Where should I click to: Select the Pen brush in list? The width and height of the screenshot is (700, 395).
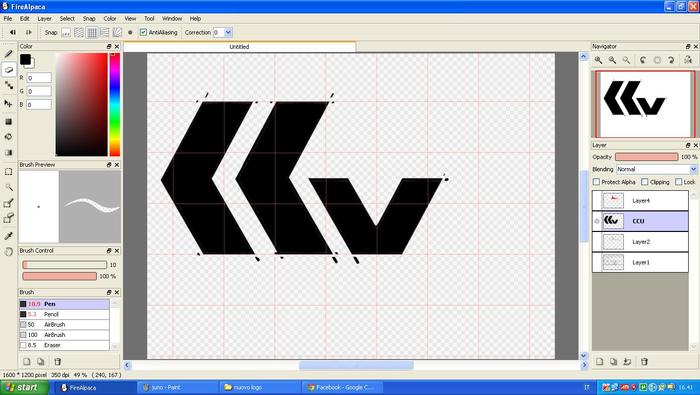click(x=64, y=304)
